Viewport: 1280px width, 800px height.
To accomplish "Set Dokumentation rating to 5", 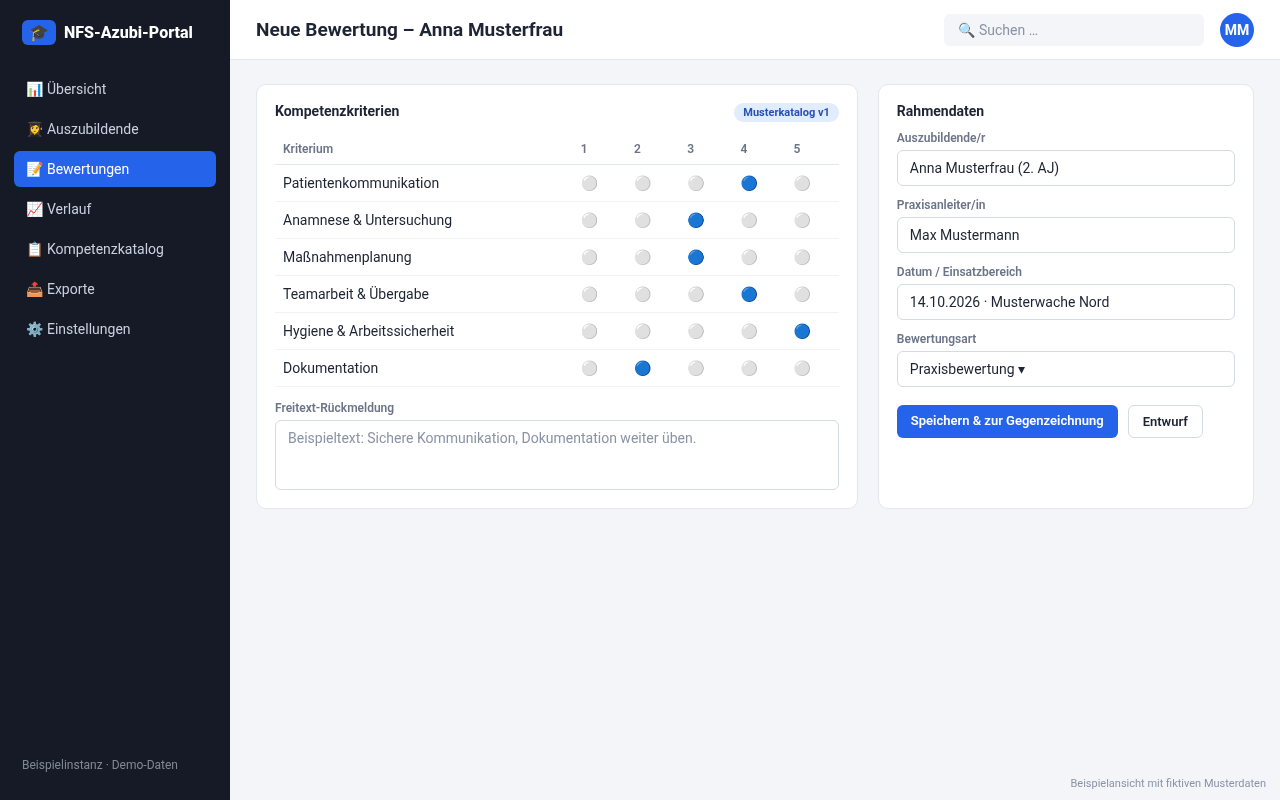I will point(802,368).
